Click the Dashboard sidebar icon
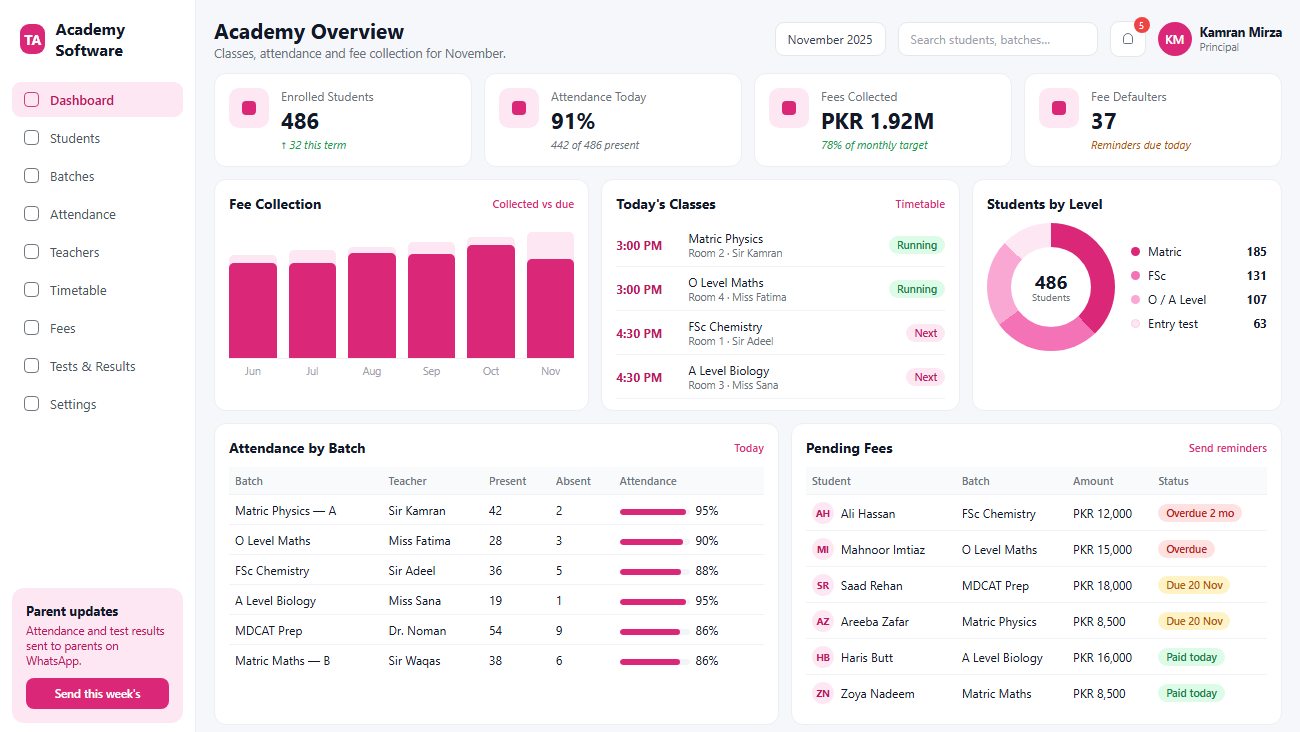 coord(31,100)
